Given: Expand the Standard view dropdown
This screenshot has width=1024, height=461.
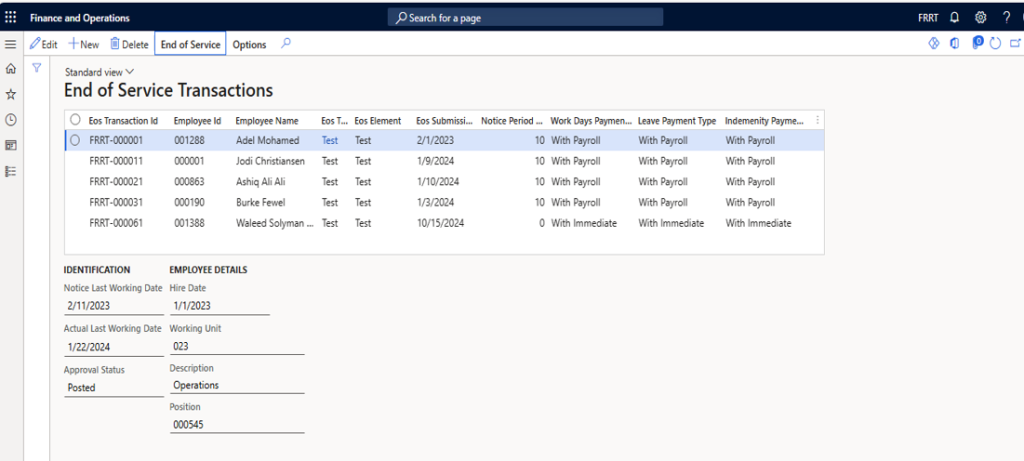Looking at the screenshot, I should (x=99, y=72).
